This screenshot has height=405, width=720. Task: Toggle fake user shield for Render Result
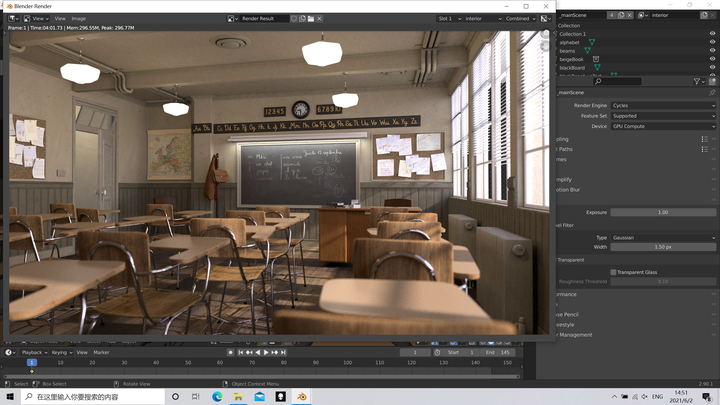[x=294, y=19]
